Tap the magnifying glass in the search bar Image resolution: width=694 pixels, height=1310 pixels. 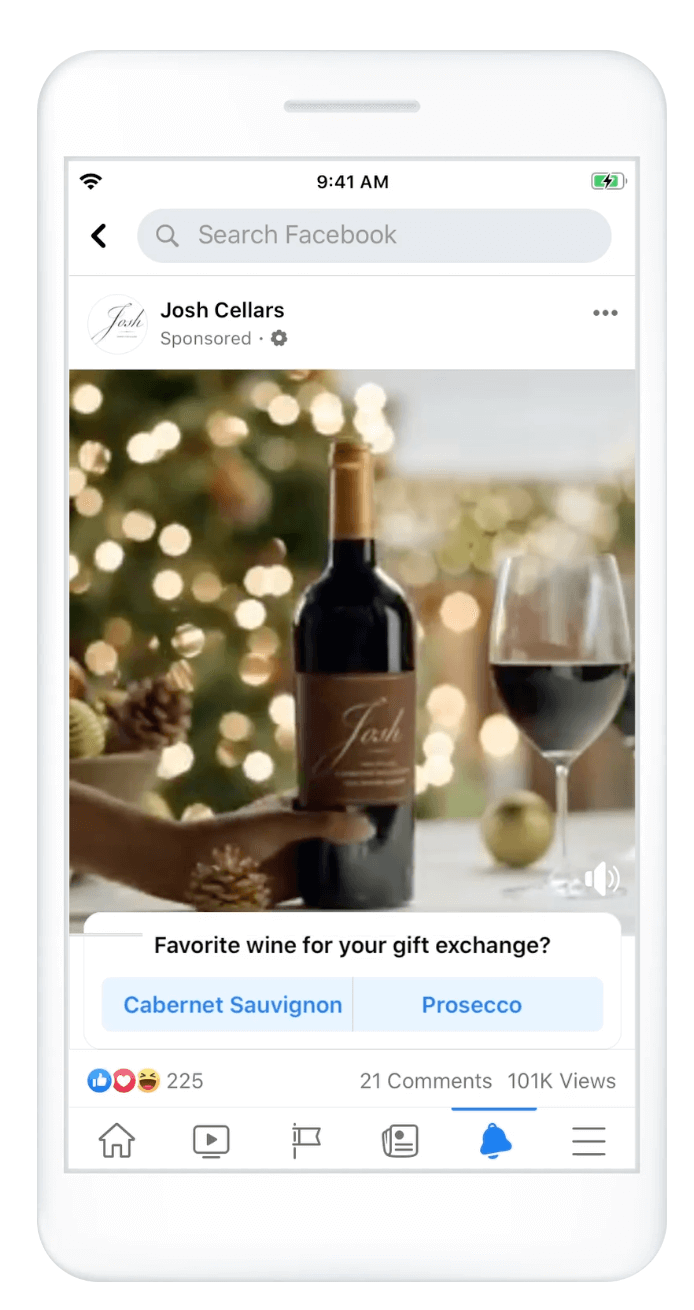167,236
